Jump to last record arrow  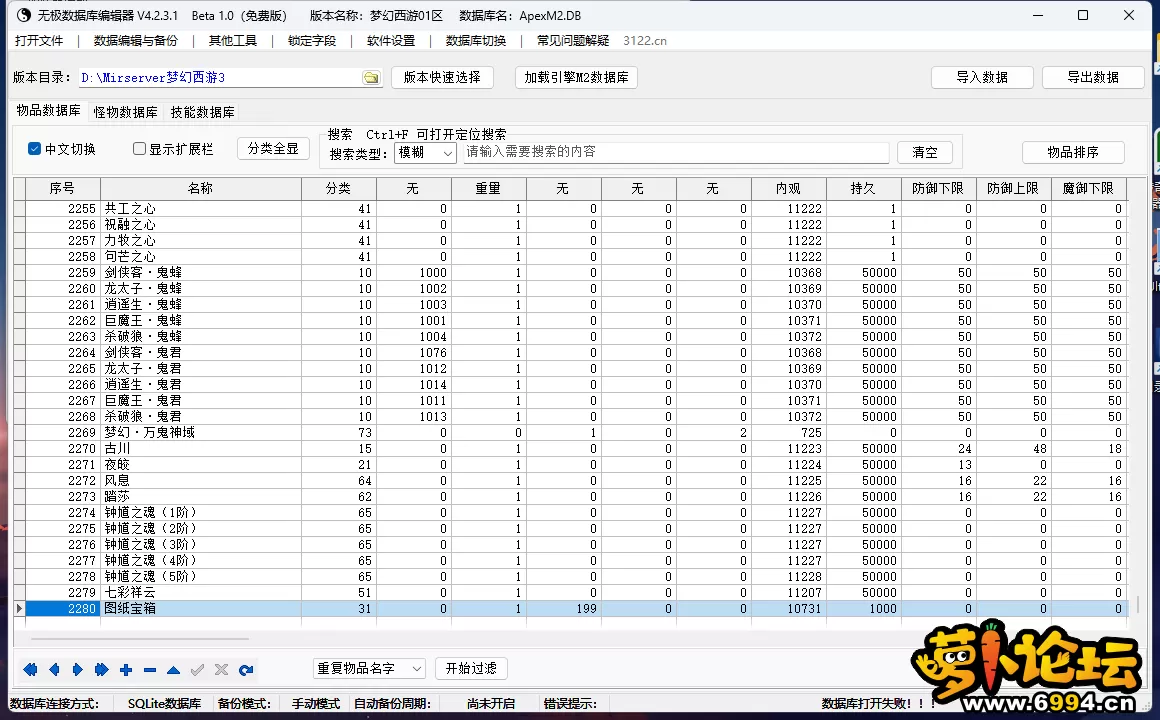point(101,670)
